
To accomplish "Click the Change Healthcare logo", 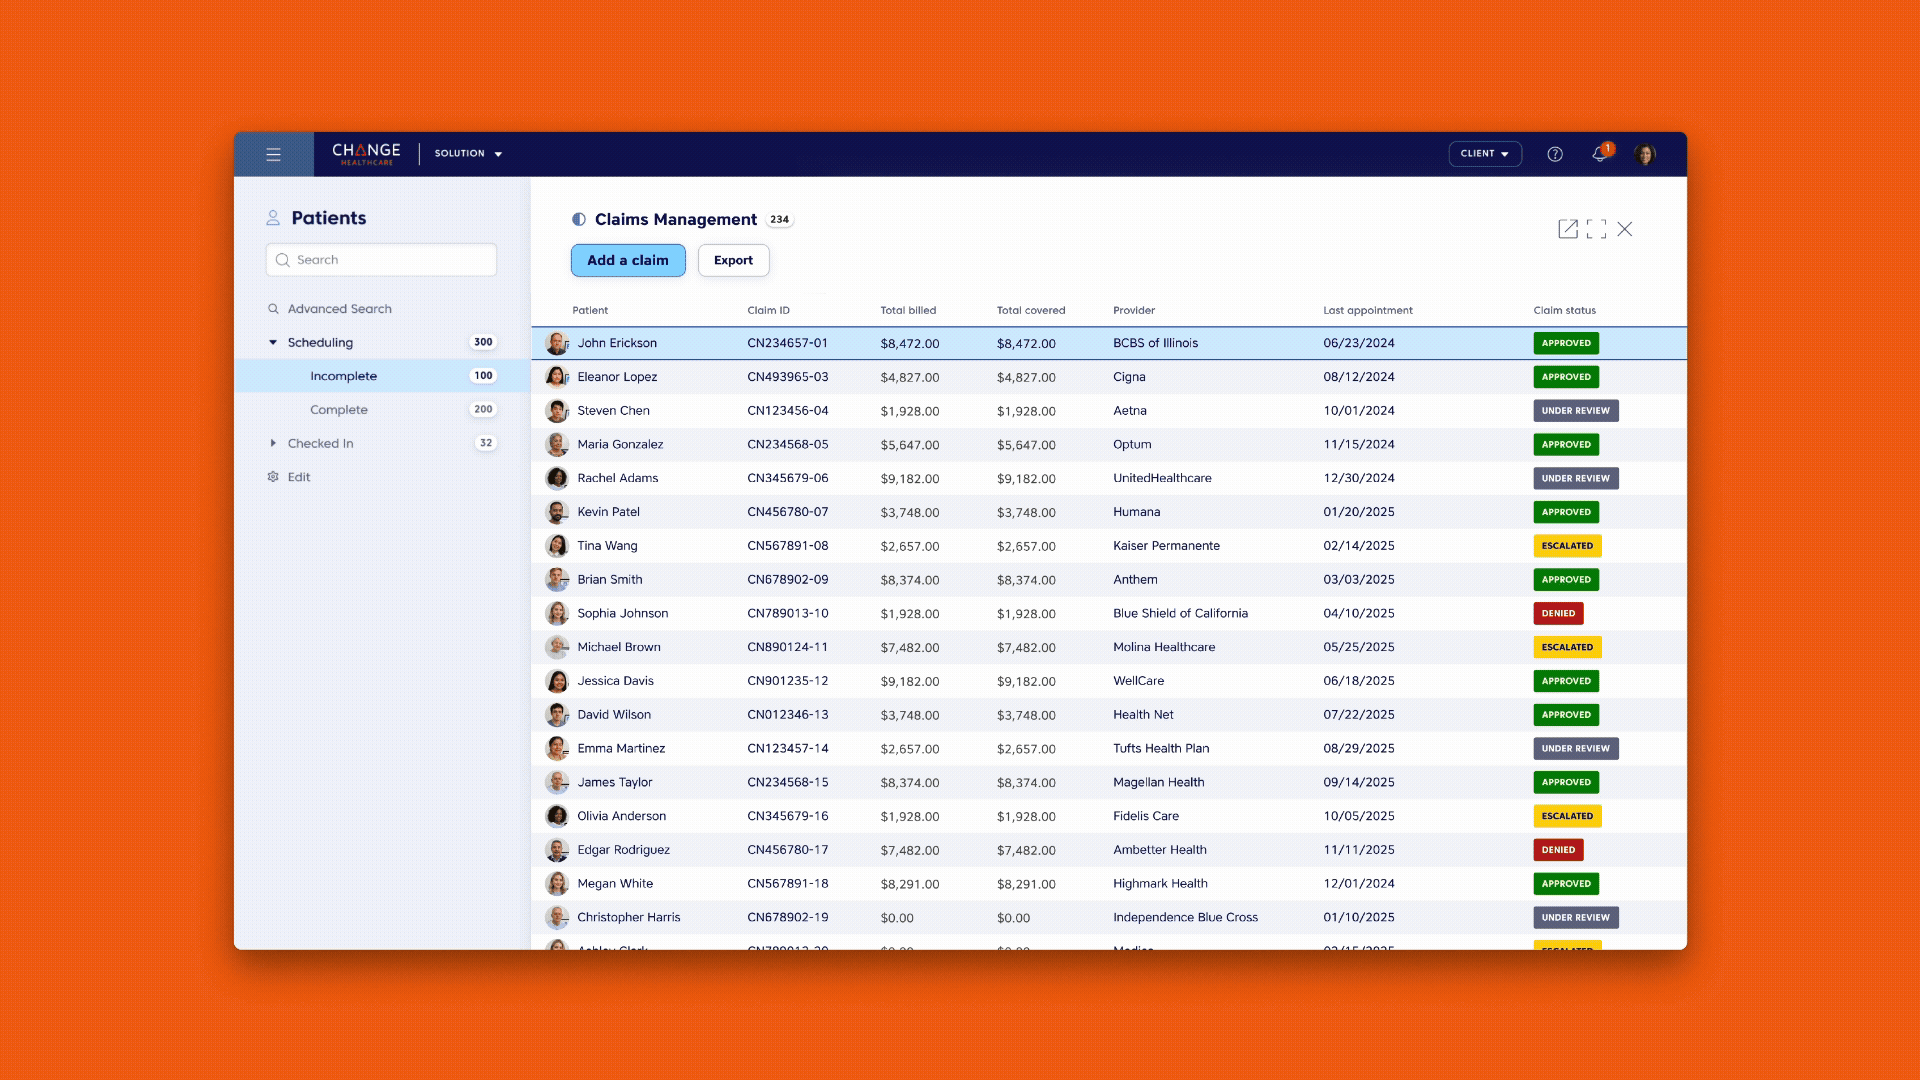I will (x=366, y=154).
